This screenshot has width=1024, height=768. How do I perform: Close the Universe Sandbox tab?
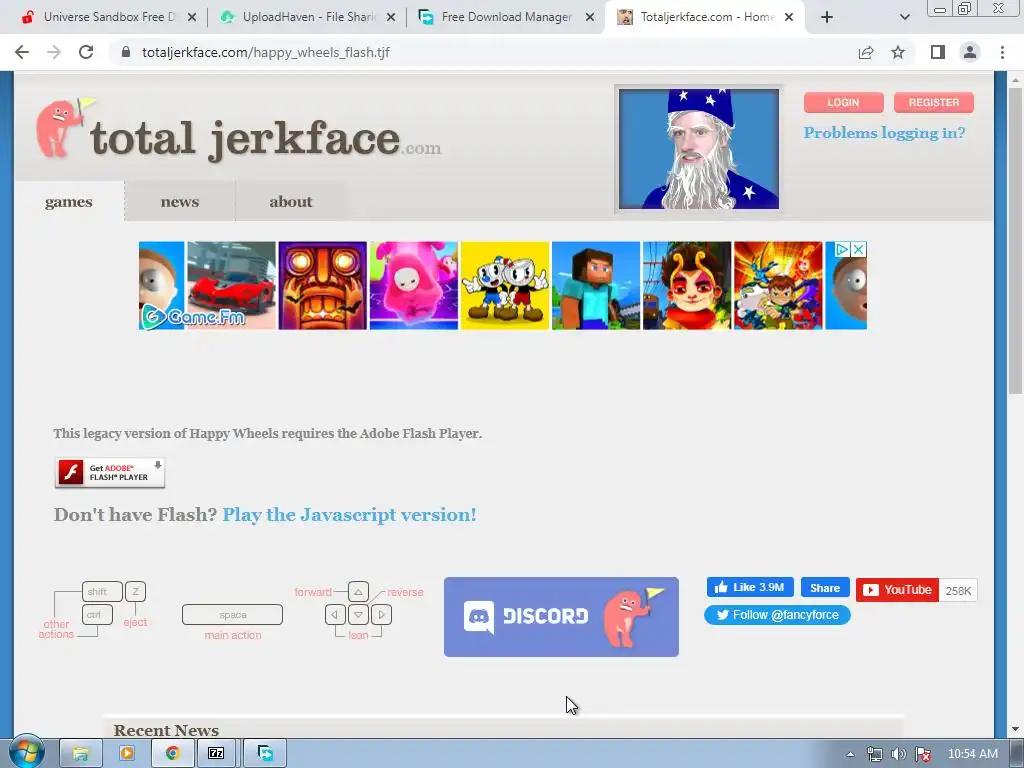pos(192,18)
